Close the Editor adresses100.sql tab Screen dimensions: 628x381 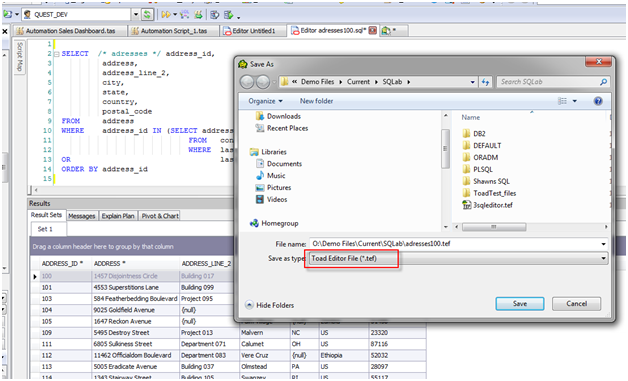(372, 30)
